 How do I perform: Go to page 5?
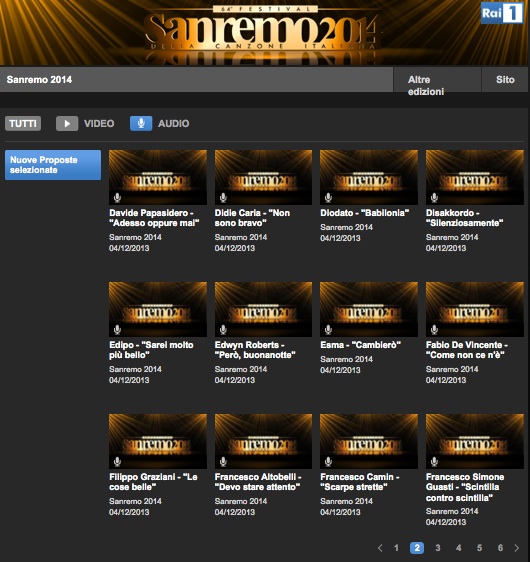479,548
